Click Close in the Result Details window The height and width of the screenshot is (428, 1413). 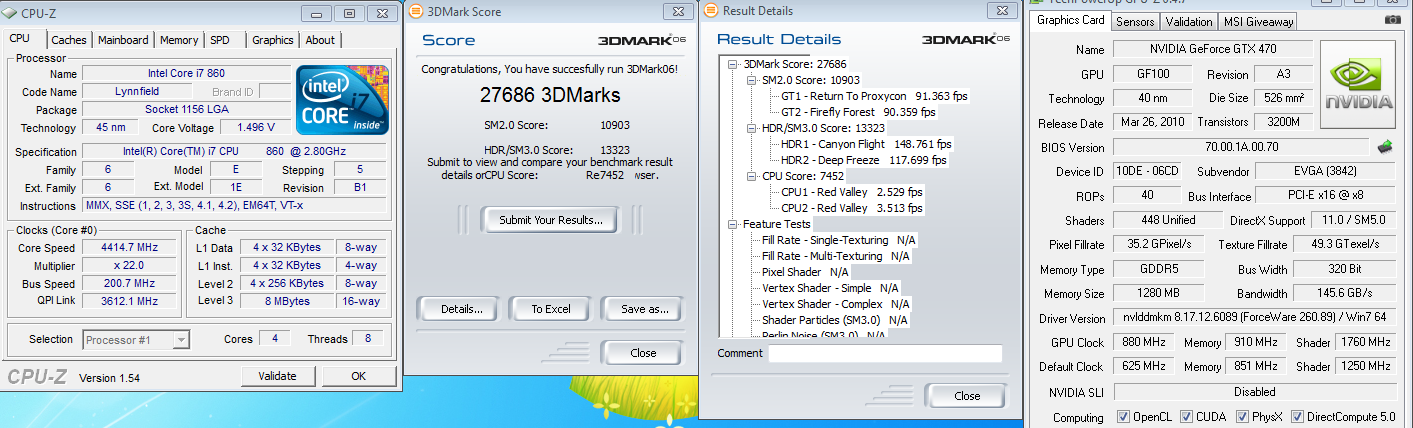[967, 396]
